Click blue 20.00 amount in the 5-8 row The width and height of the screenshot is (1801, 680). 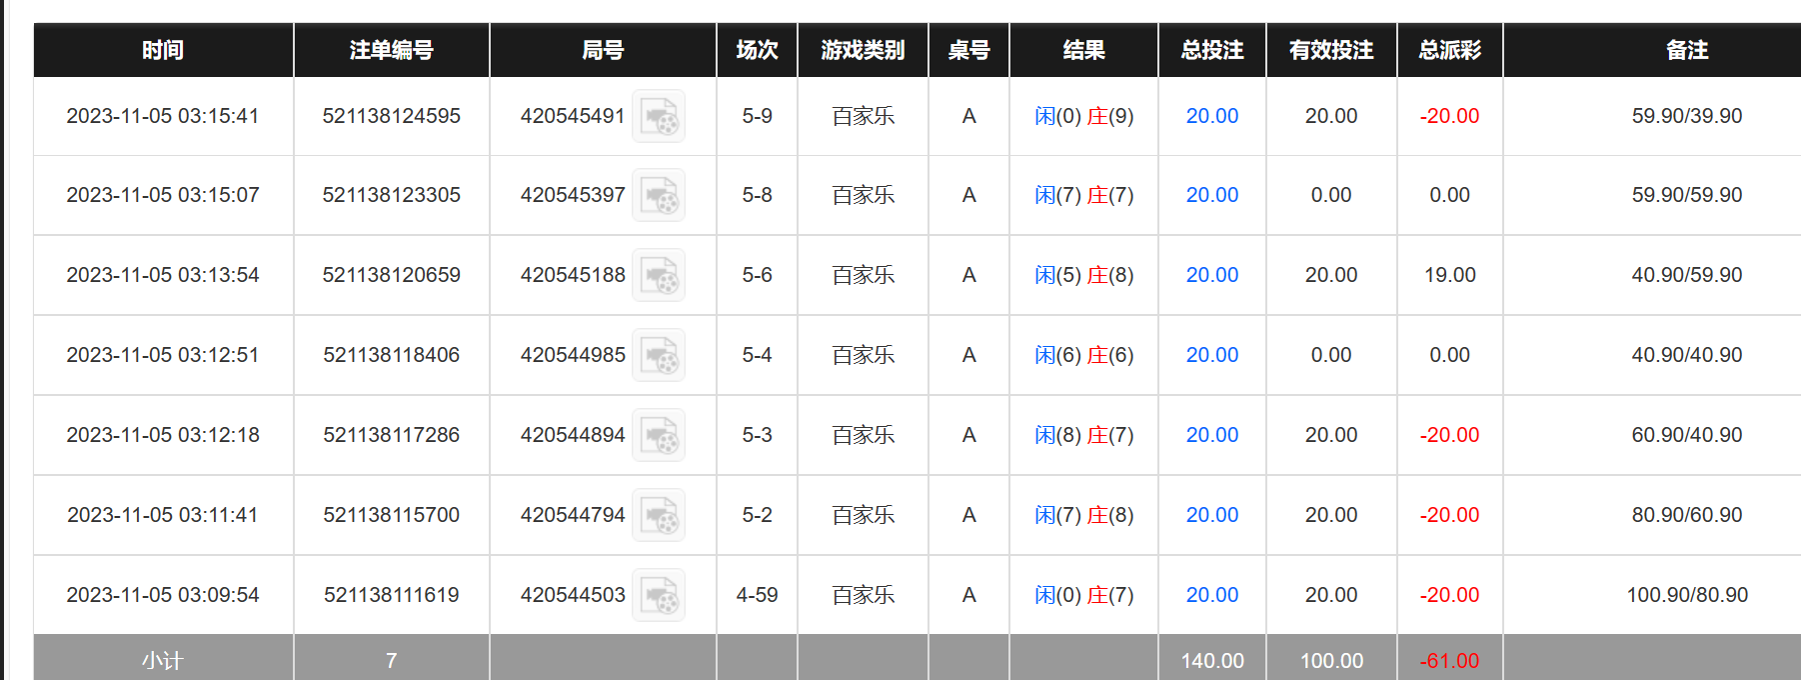pyautogui.click(x=1211, y=195)
